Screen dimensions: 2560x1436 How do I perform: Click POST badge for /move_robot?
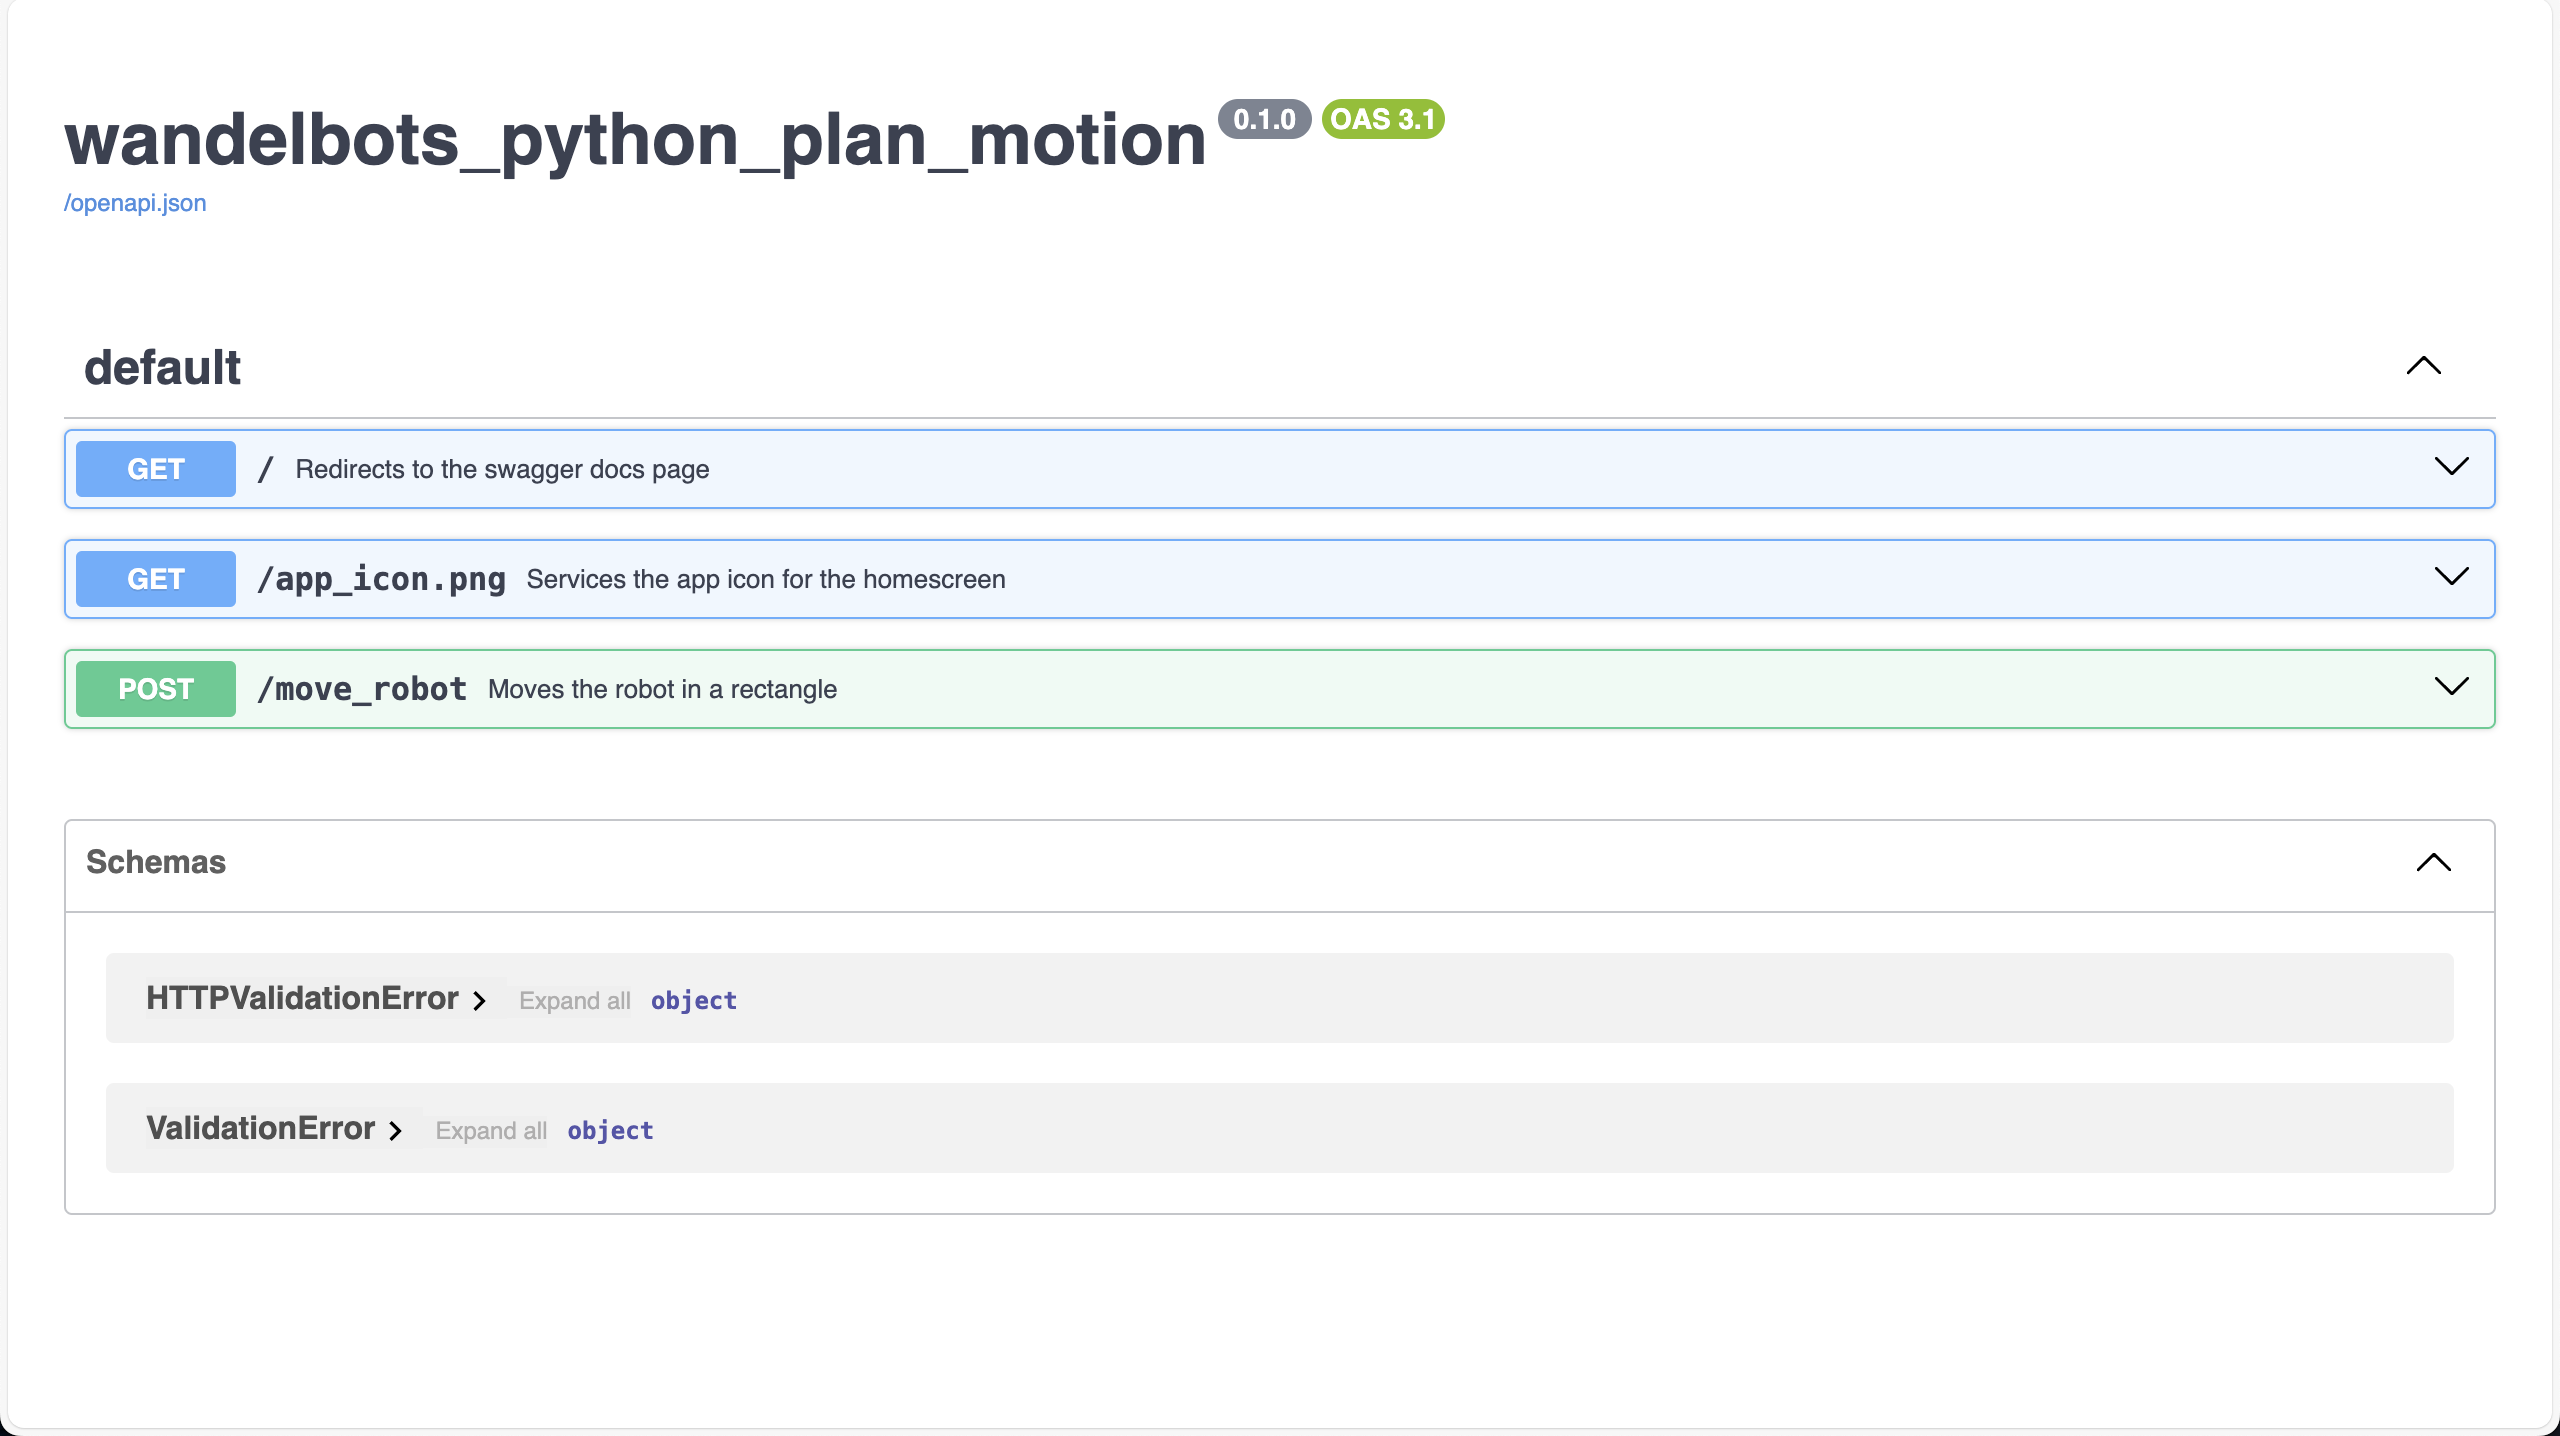[156, 689]
